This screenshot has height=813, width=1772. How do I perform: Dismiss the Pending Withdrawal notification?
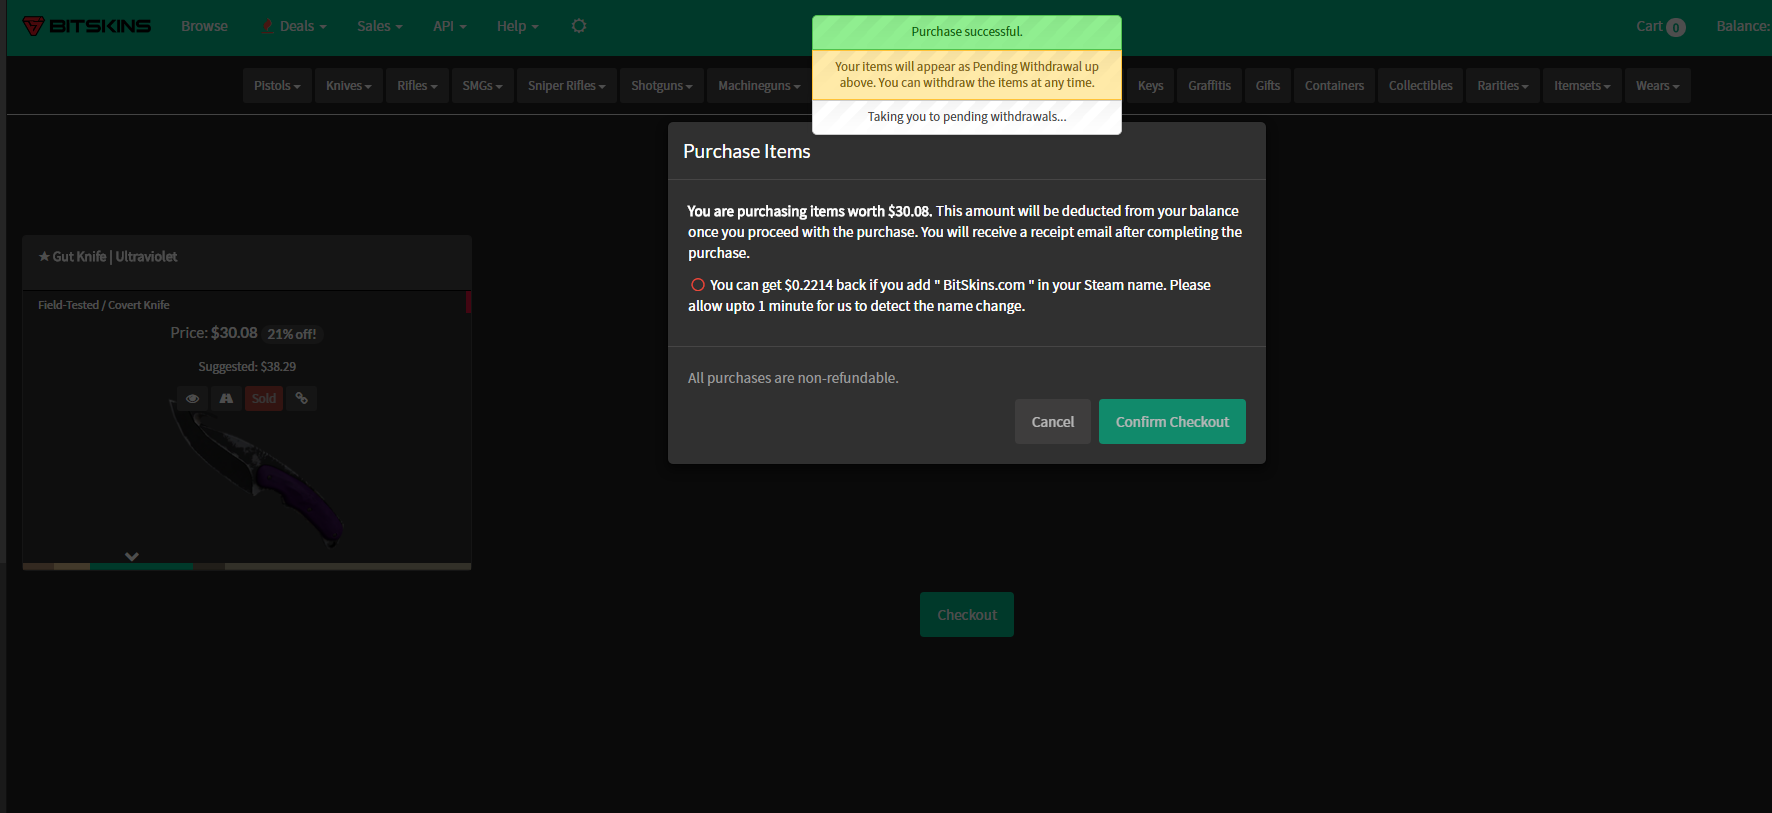click(967, 75)
